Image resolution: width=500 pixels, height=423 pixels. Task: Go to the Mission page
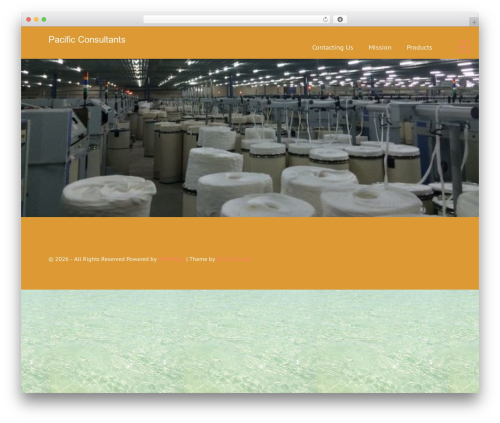click(380, 48)
